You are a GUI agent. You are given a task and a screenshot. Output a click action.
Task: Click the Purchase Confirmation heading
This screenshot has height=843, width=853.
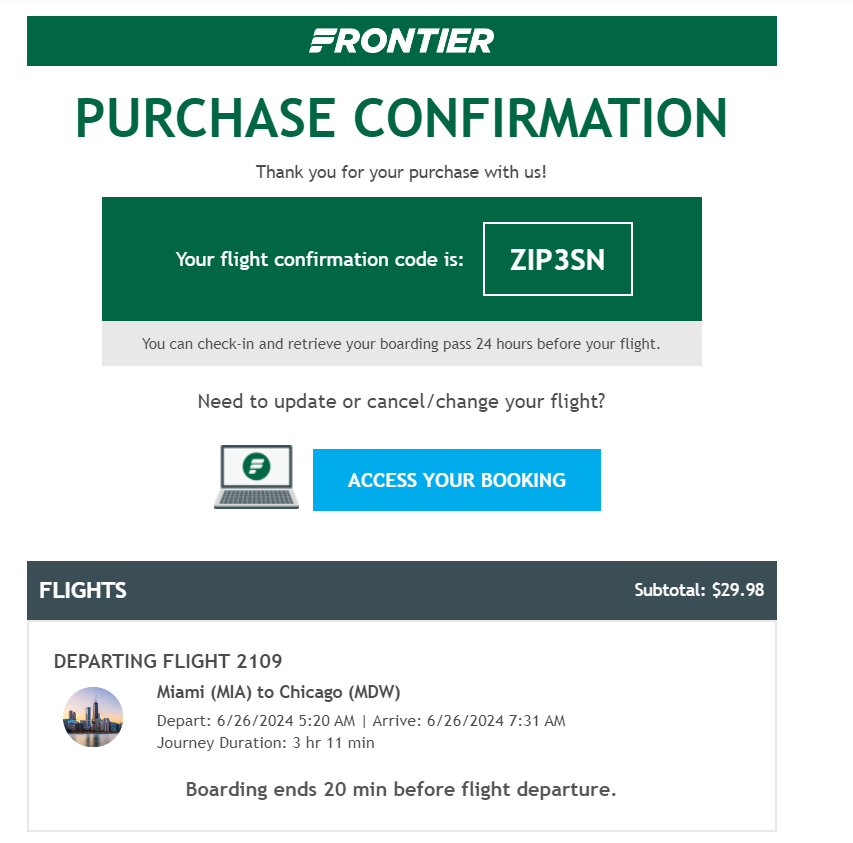click(401, 118)
